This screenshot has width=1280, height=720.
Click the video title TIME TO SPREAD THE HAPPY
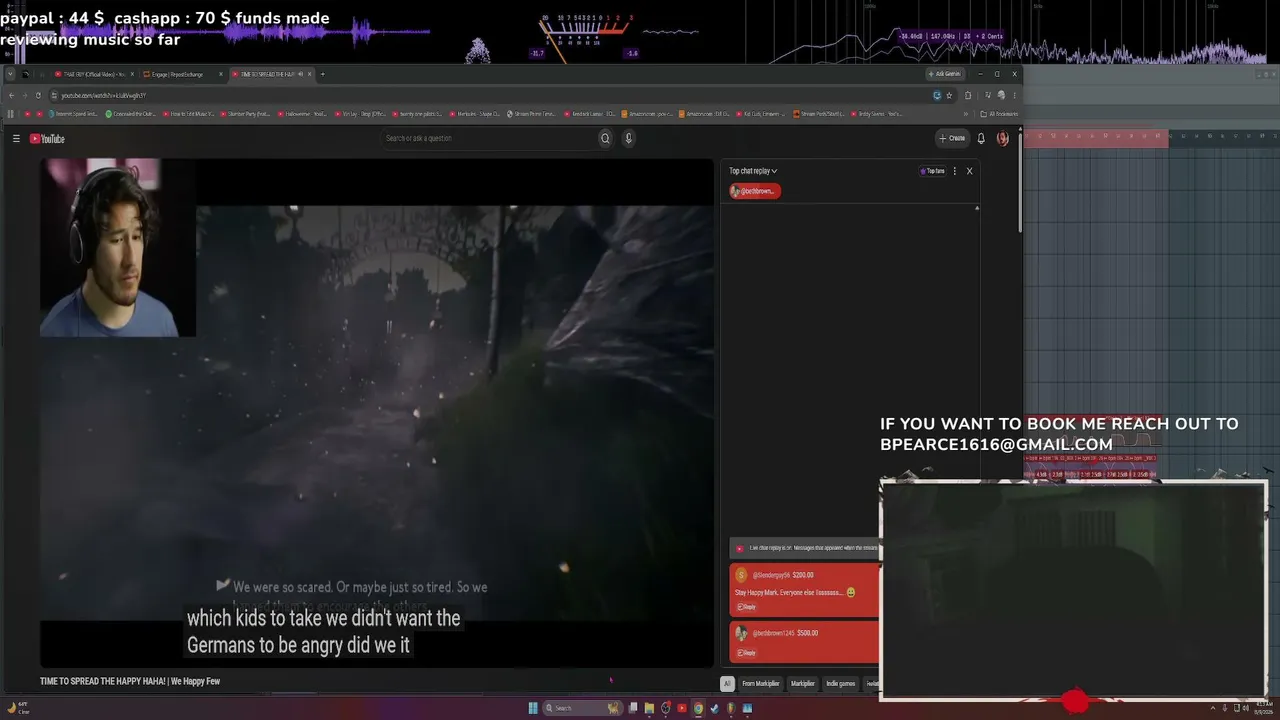click(130, 682)
